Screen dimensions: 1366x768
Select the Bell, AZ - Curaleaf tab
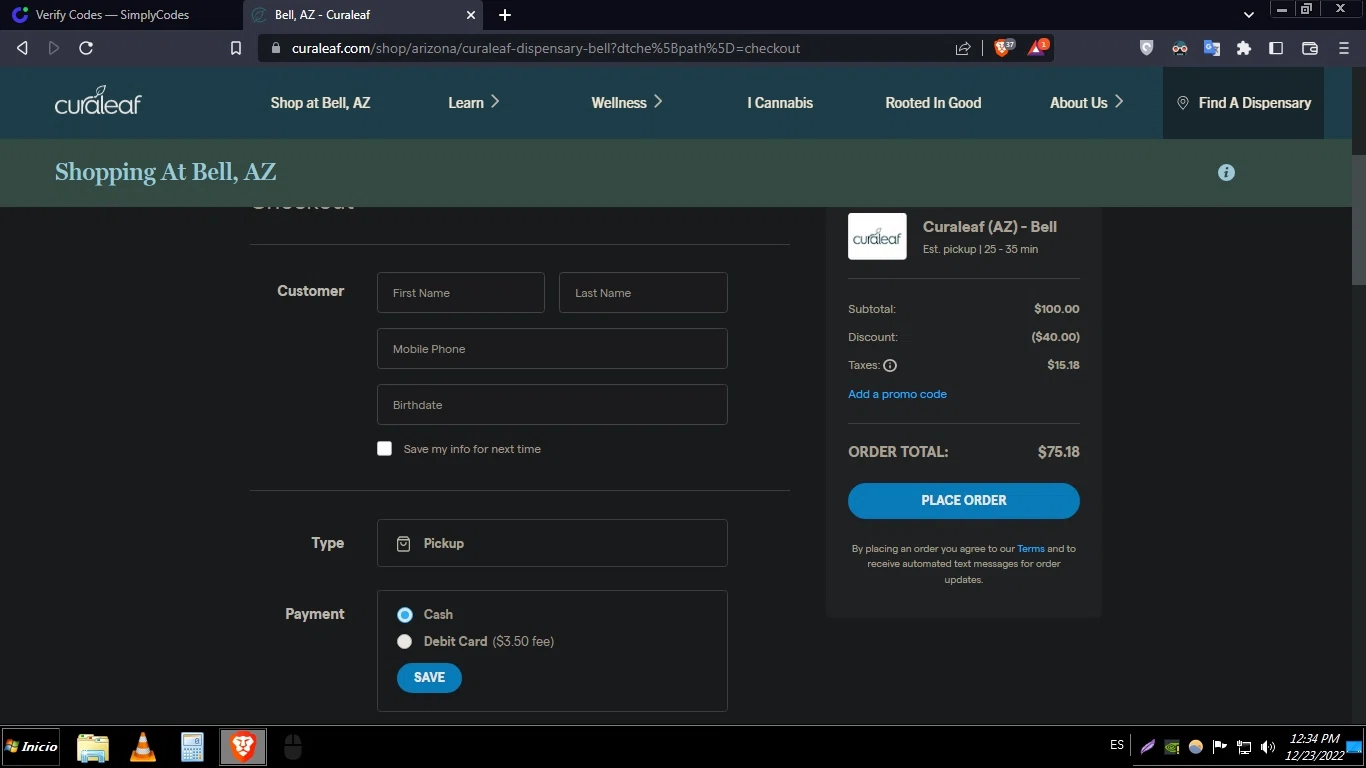[364, 15]
